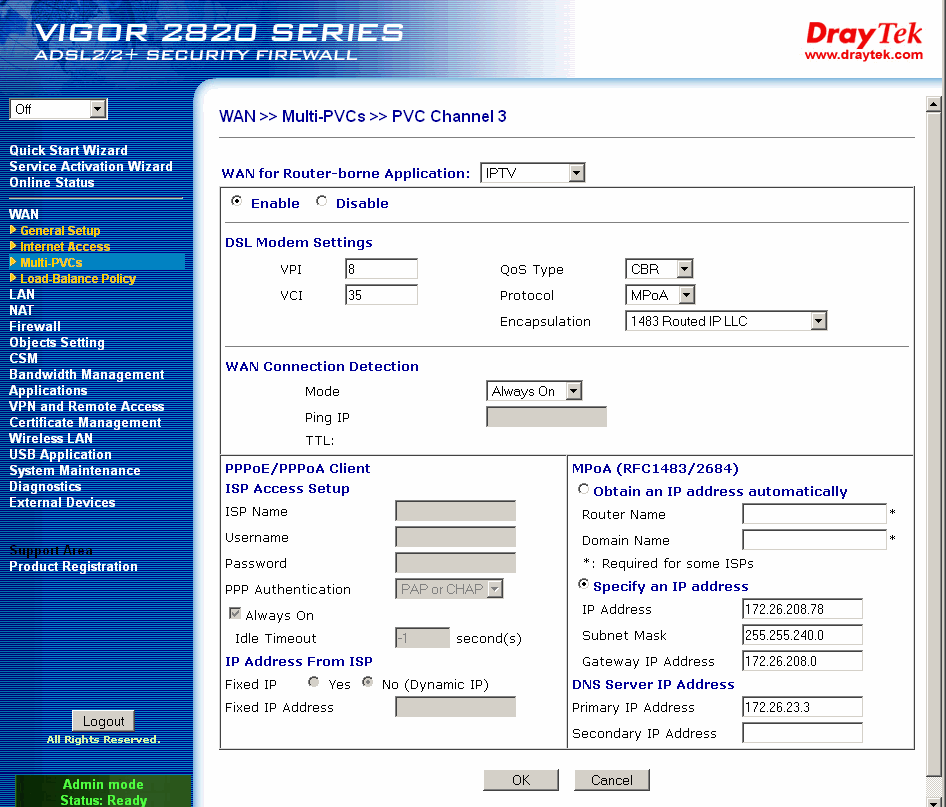
Task: Open USB Application menu
Action: click(x=60, y=455)
